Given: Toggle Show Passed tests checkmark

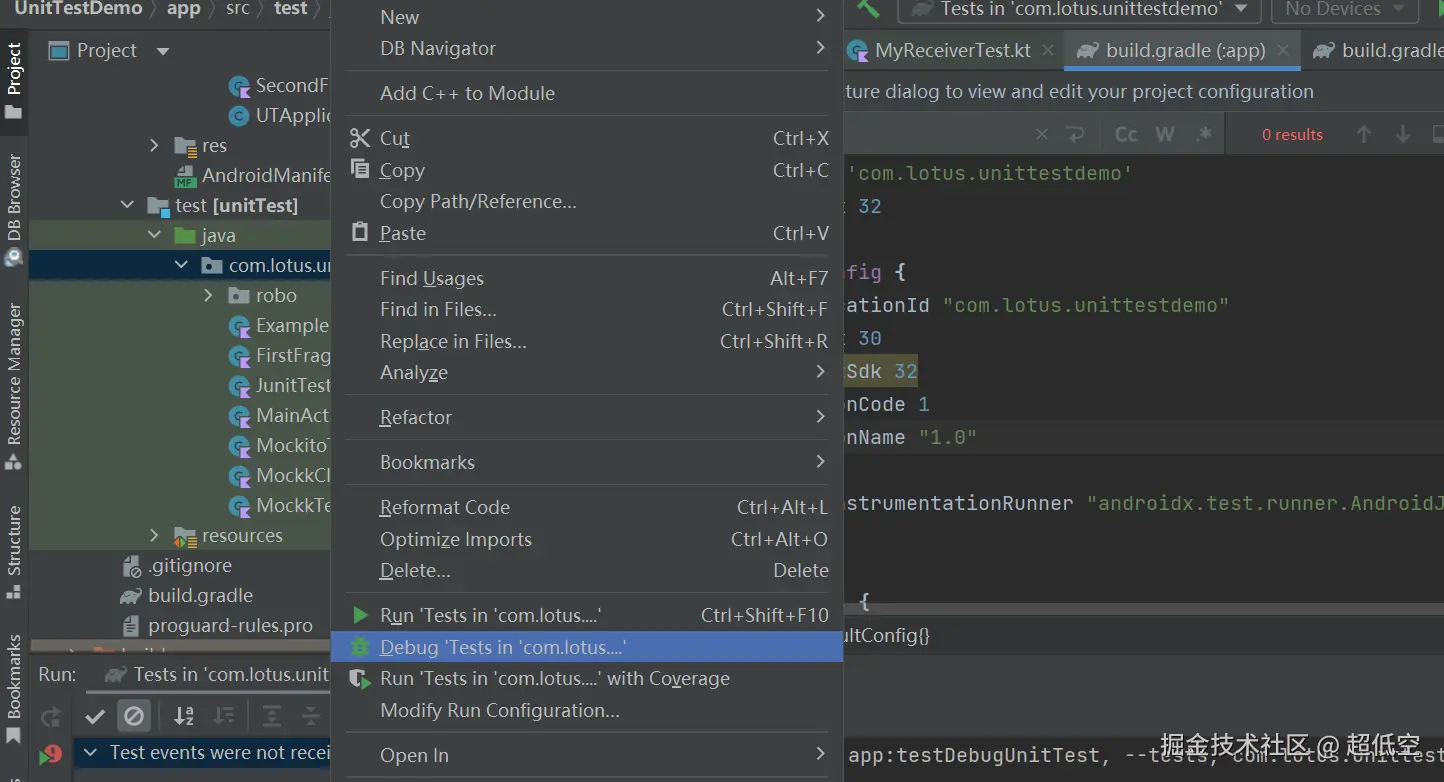Looking at the screenshot, I should point(95,716).
